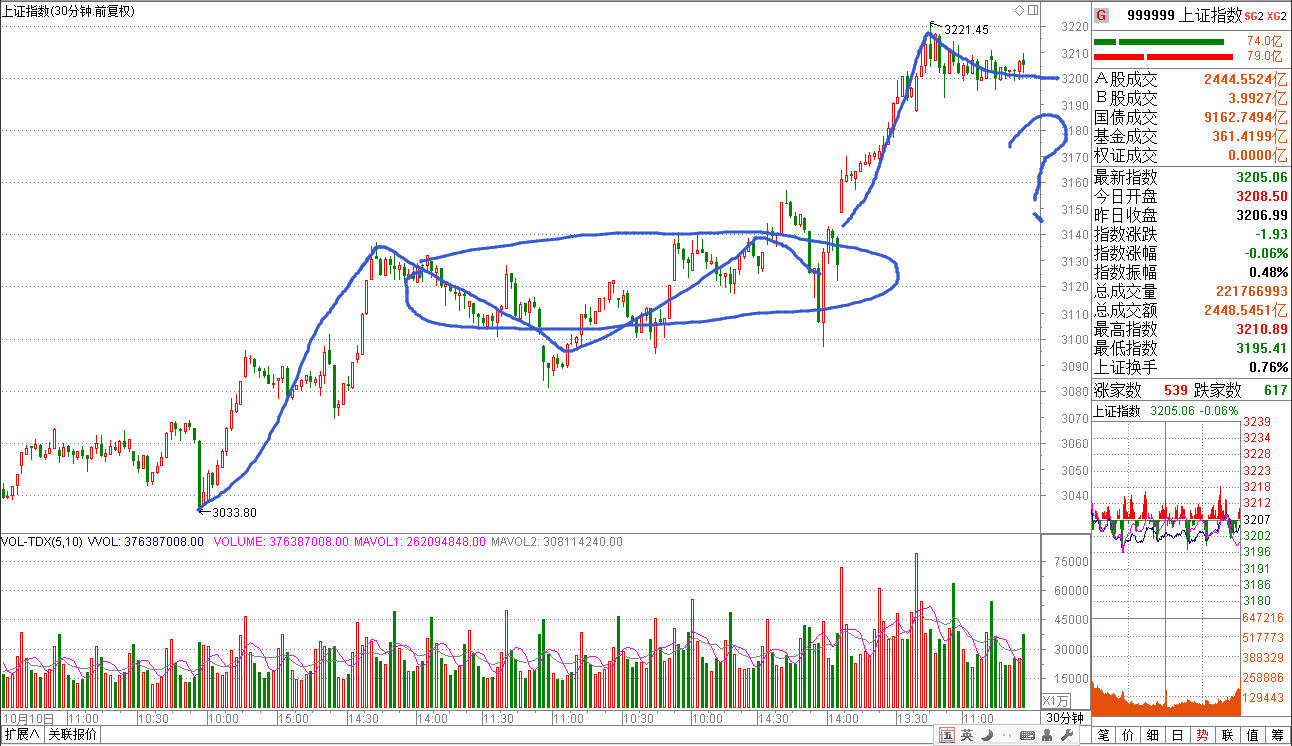Click the 关联报价 button
This screenshot has height=746, width=1292.
tap(73, 735)
